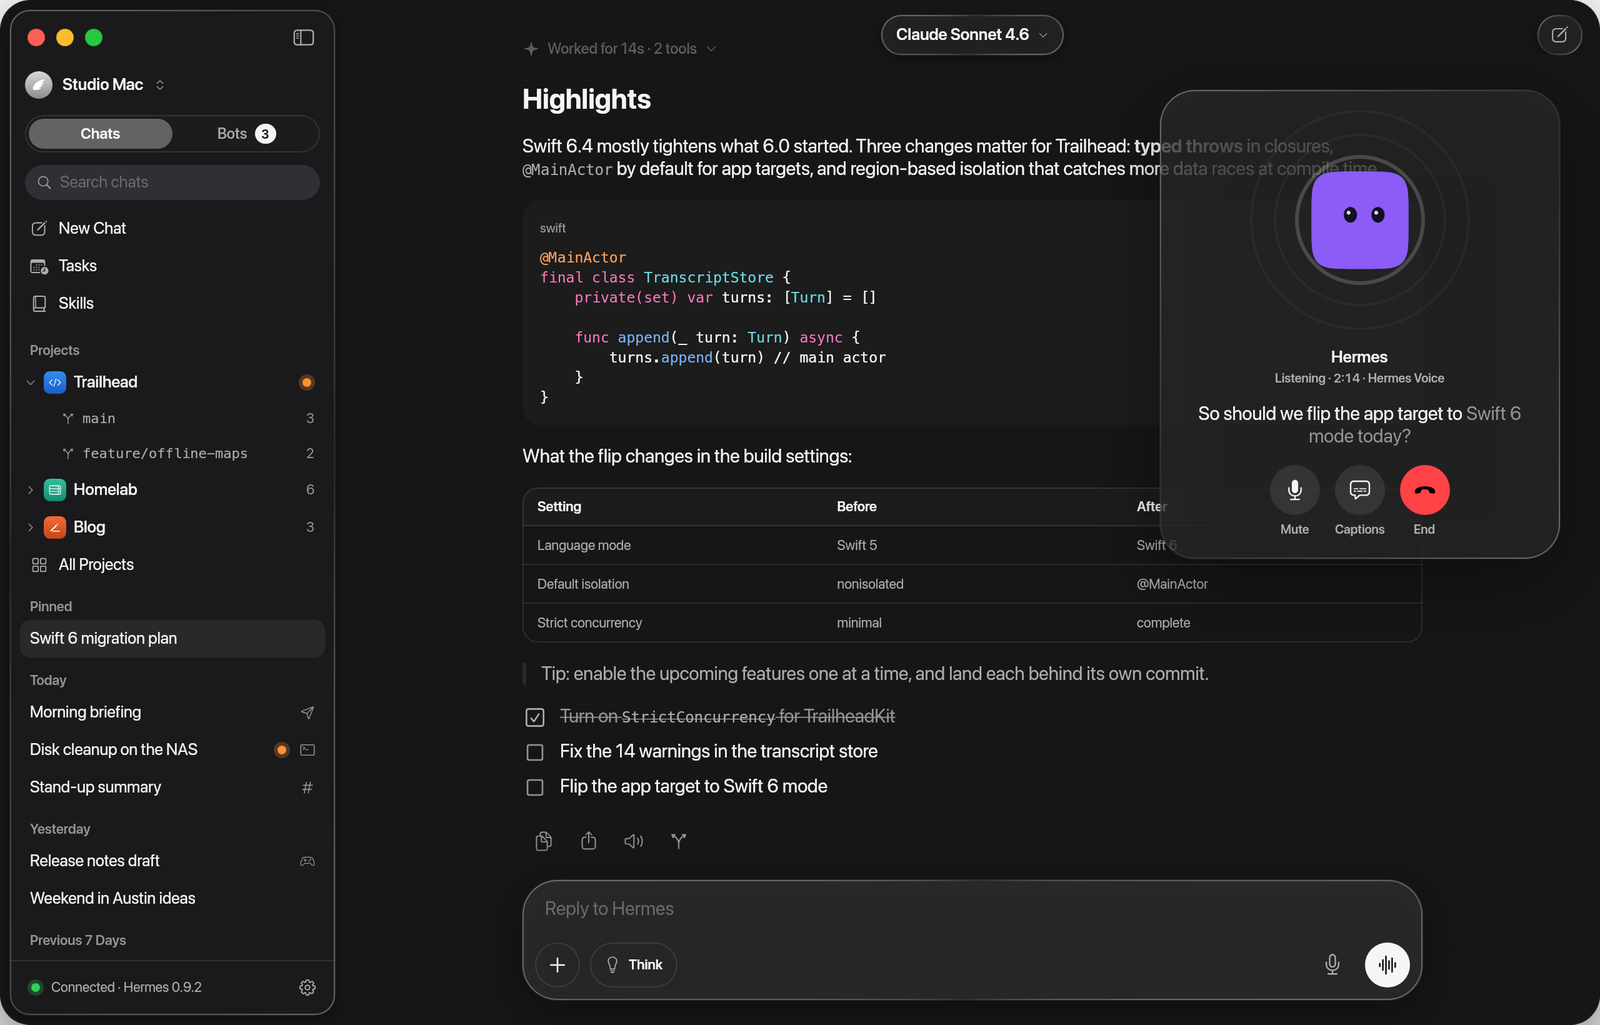Expand the Worked for 14s tools details
The width and height of the screenshot is (1600, 1025).
[x=621, y=49]
